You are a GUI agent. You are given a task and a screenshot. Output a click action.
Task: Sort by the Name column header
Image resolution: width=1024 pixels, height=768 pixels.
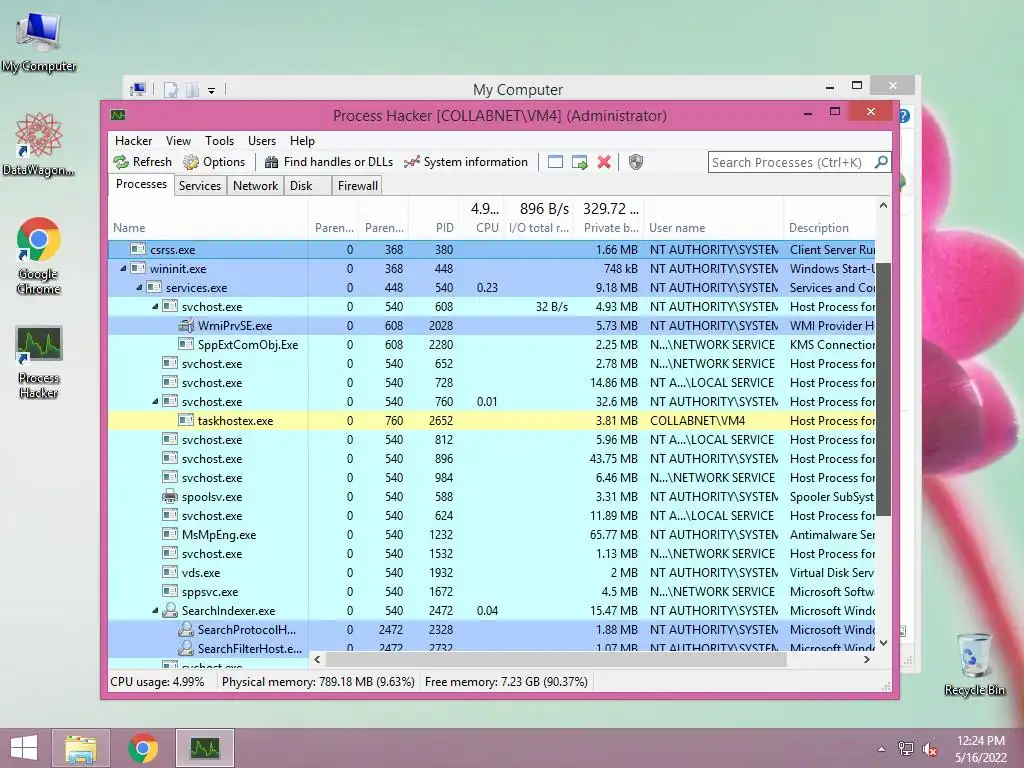click(x=208, y=228)
